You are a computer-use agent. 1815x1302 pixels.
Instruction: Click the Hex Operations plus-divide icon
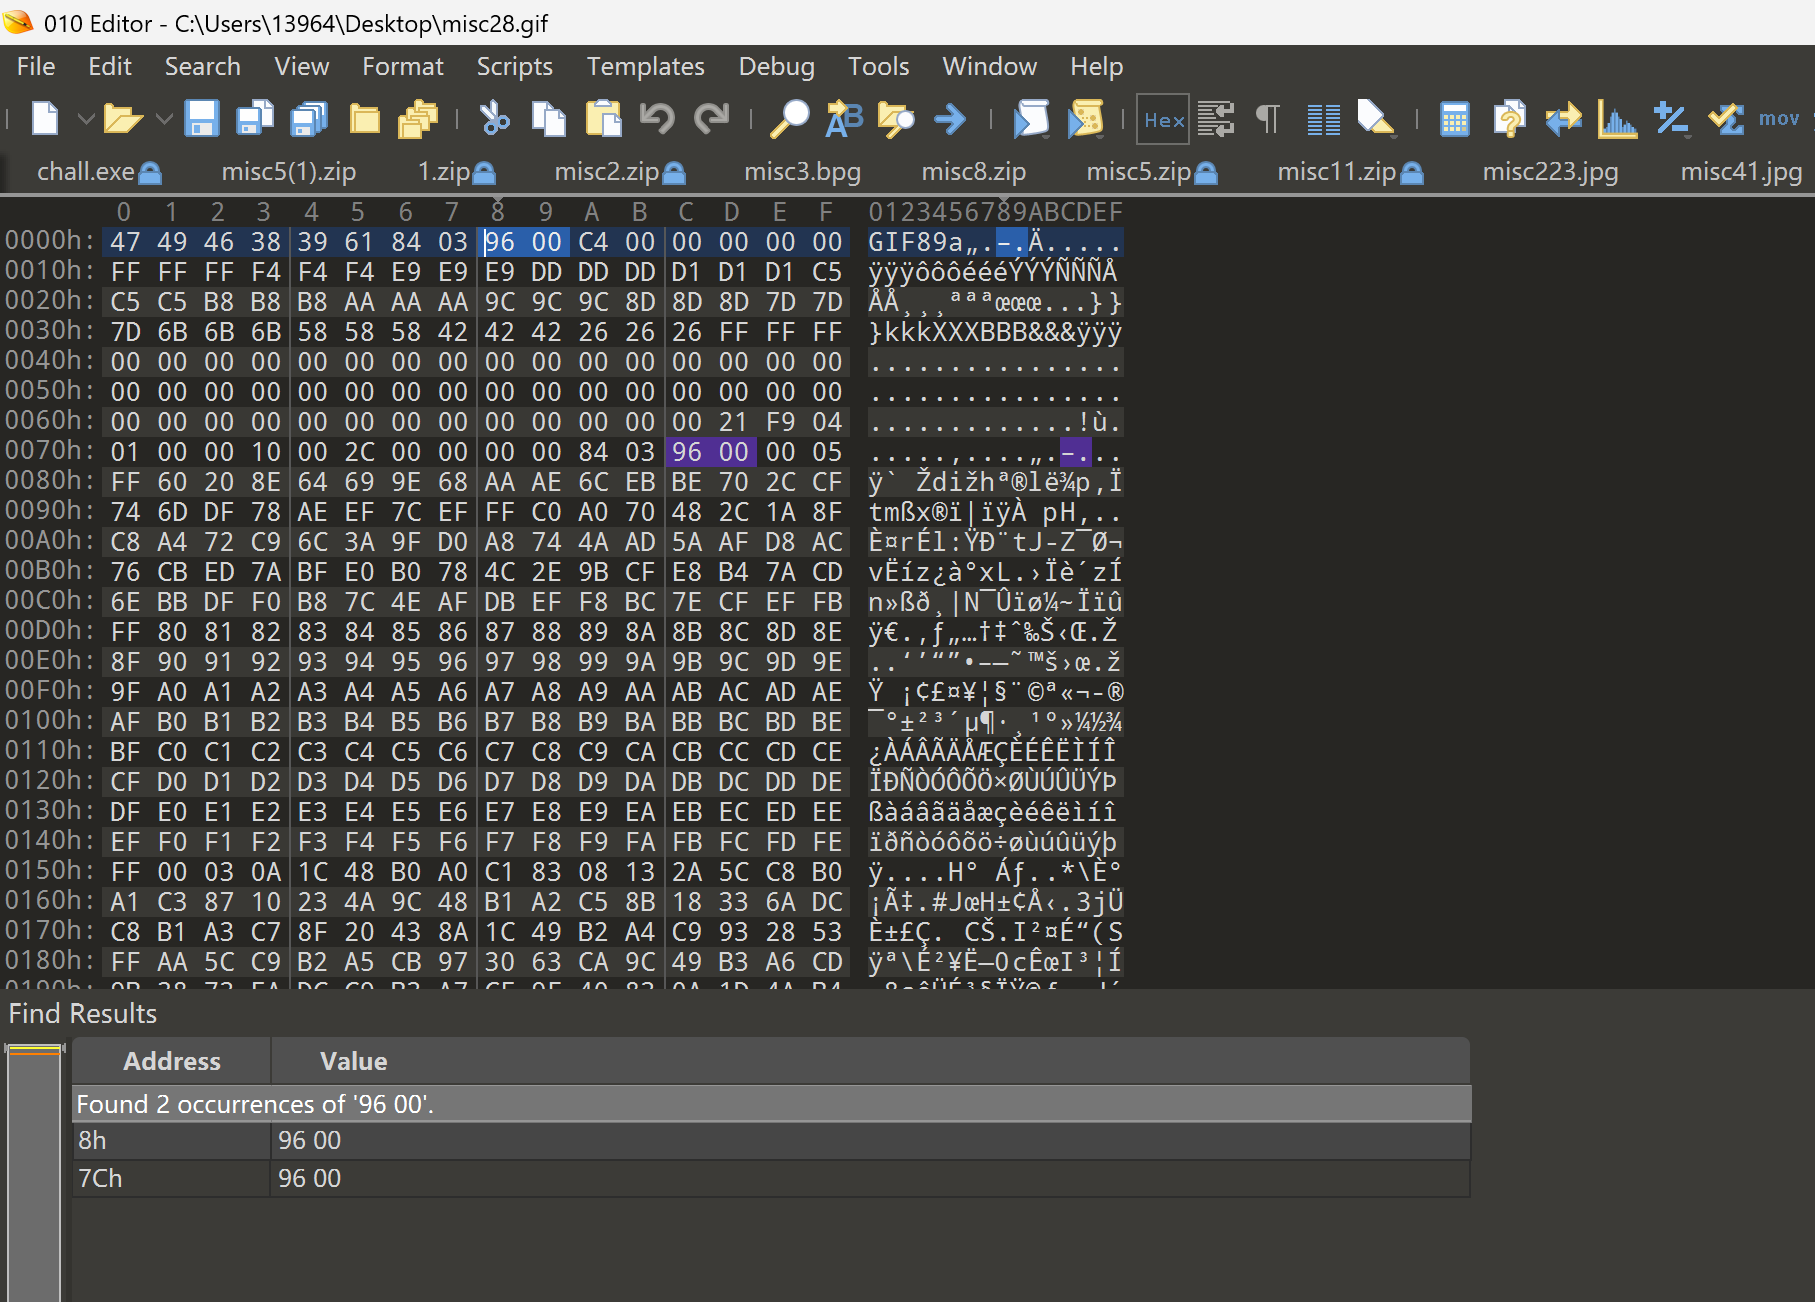(1671, 119)
